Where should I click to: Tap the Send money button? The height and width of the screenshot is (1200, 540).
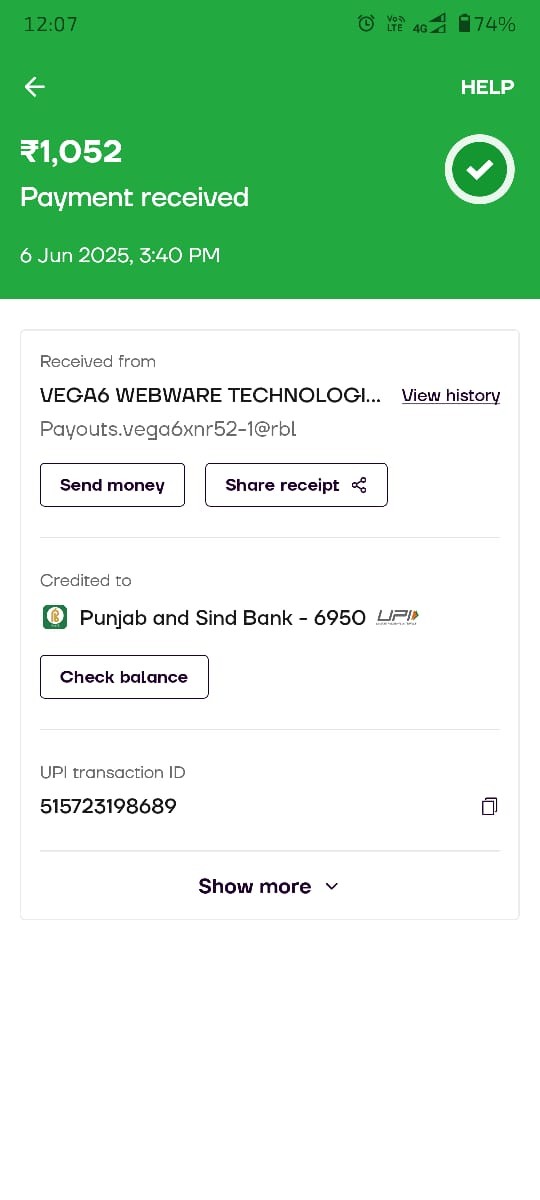[x=112, y=485]
